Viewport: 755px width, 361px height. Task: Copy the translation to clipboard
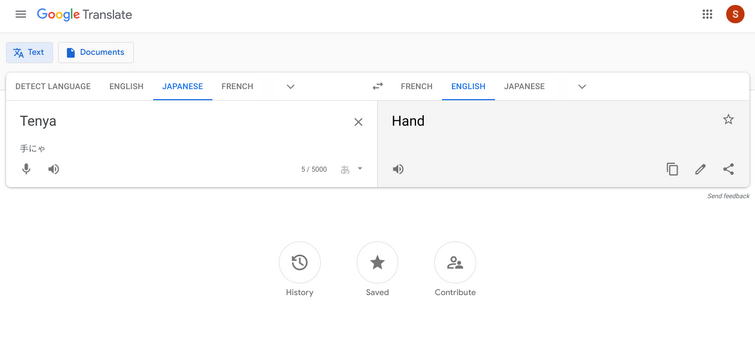tap(672, 169)
